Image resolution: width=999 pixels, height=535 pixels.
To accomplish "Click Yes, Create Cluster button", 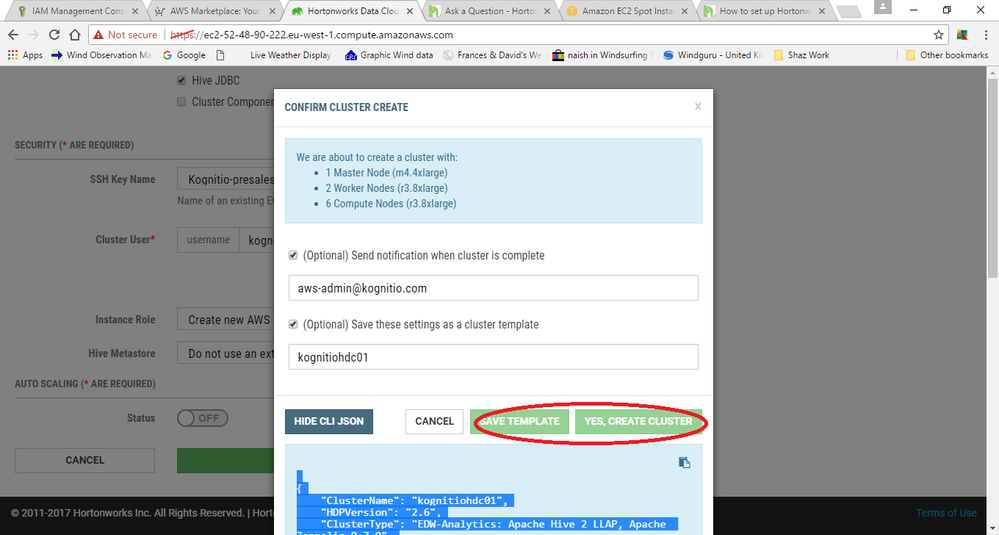I will click(638, 422).
